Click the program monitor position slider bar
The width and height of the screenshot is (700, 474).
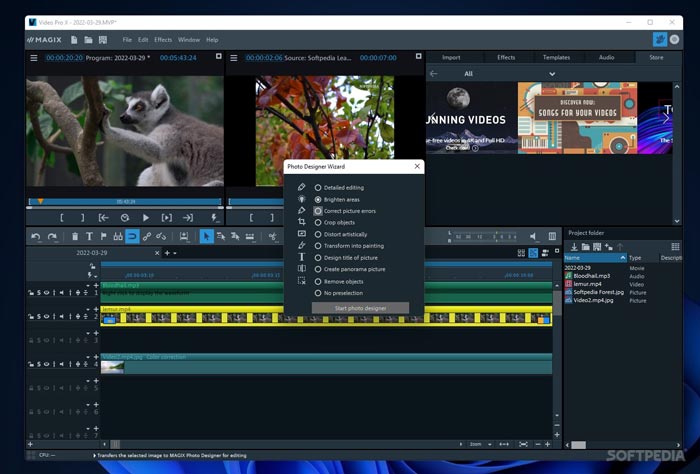pos(125,202)
